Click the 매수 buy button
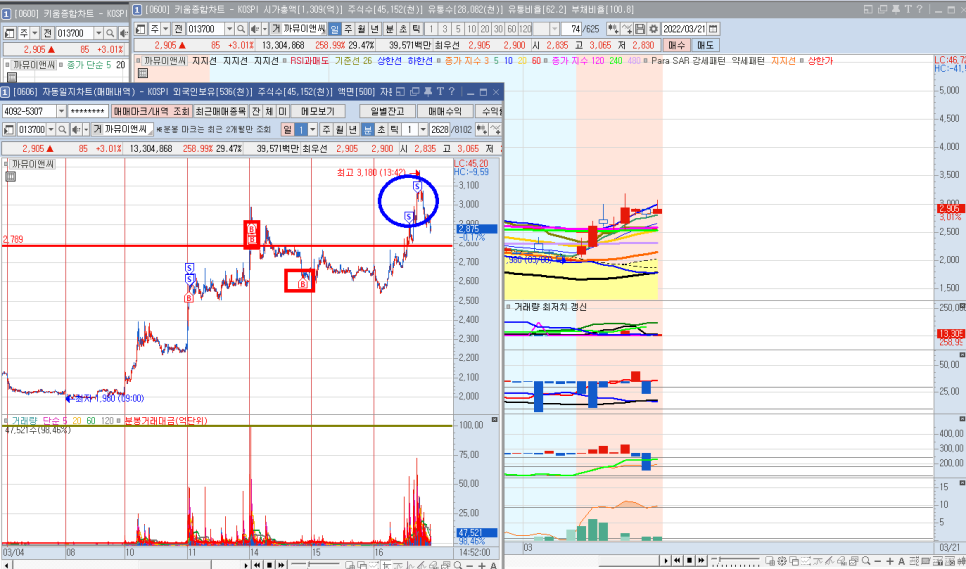Viewport: 966px width, 569px height. click(x=676, y=45)
